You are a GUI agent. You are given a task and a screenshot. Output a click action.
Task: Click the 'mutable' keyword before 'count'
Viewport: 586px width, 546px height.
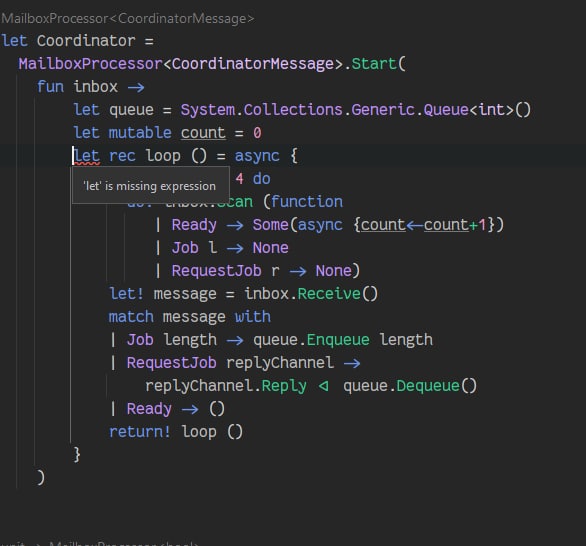140,133
